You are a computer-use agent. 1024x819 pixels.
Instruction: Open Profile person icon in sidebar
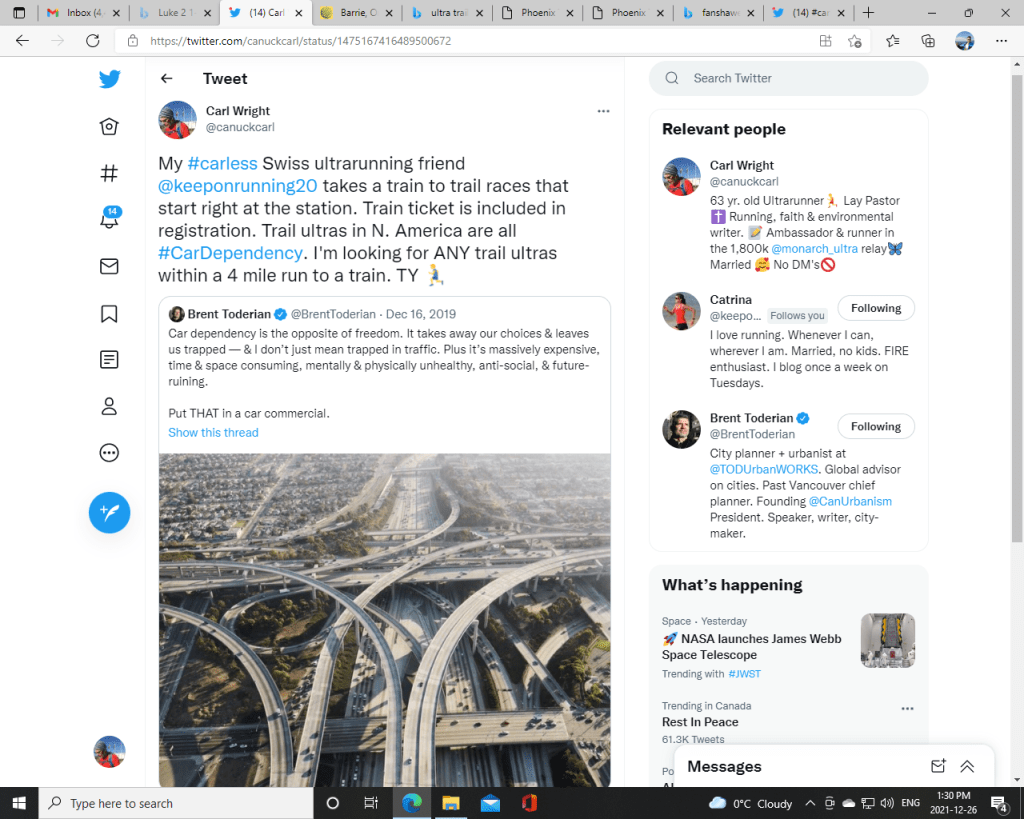[109, 406]
